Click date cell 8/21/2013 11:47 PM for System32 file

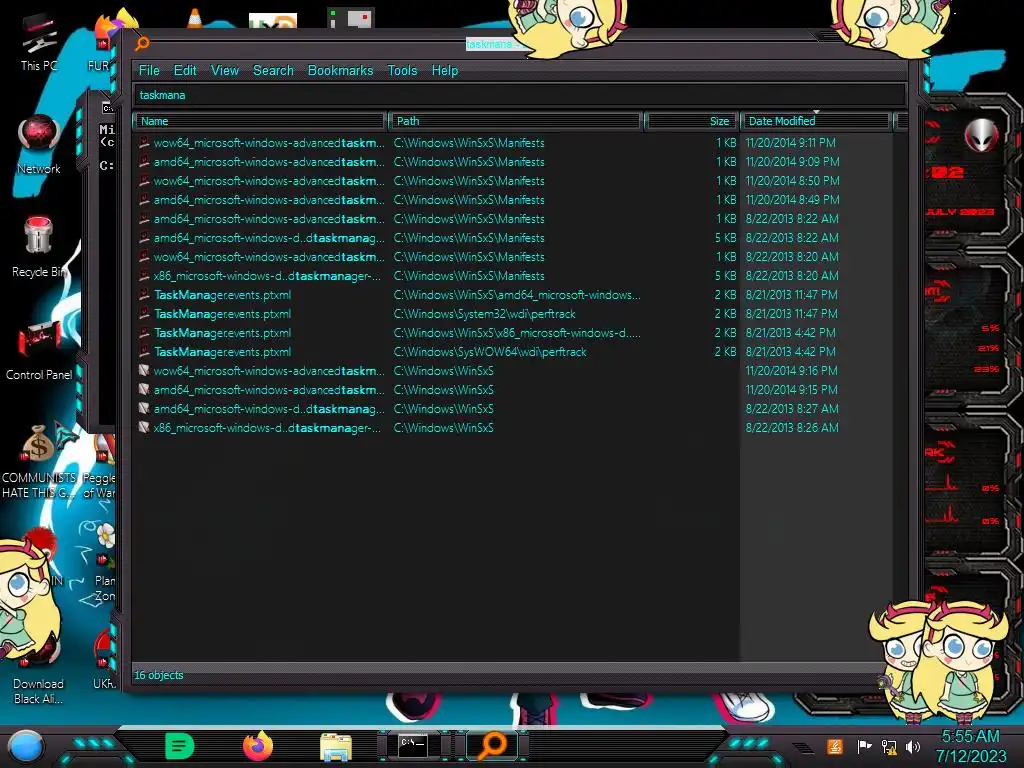[x=792, y=313]
